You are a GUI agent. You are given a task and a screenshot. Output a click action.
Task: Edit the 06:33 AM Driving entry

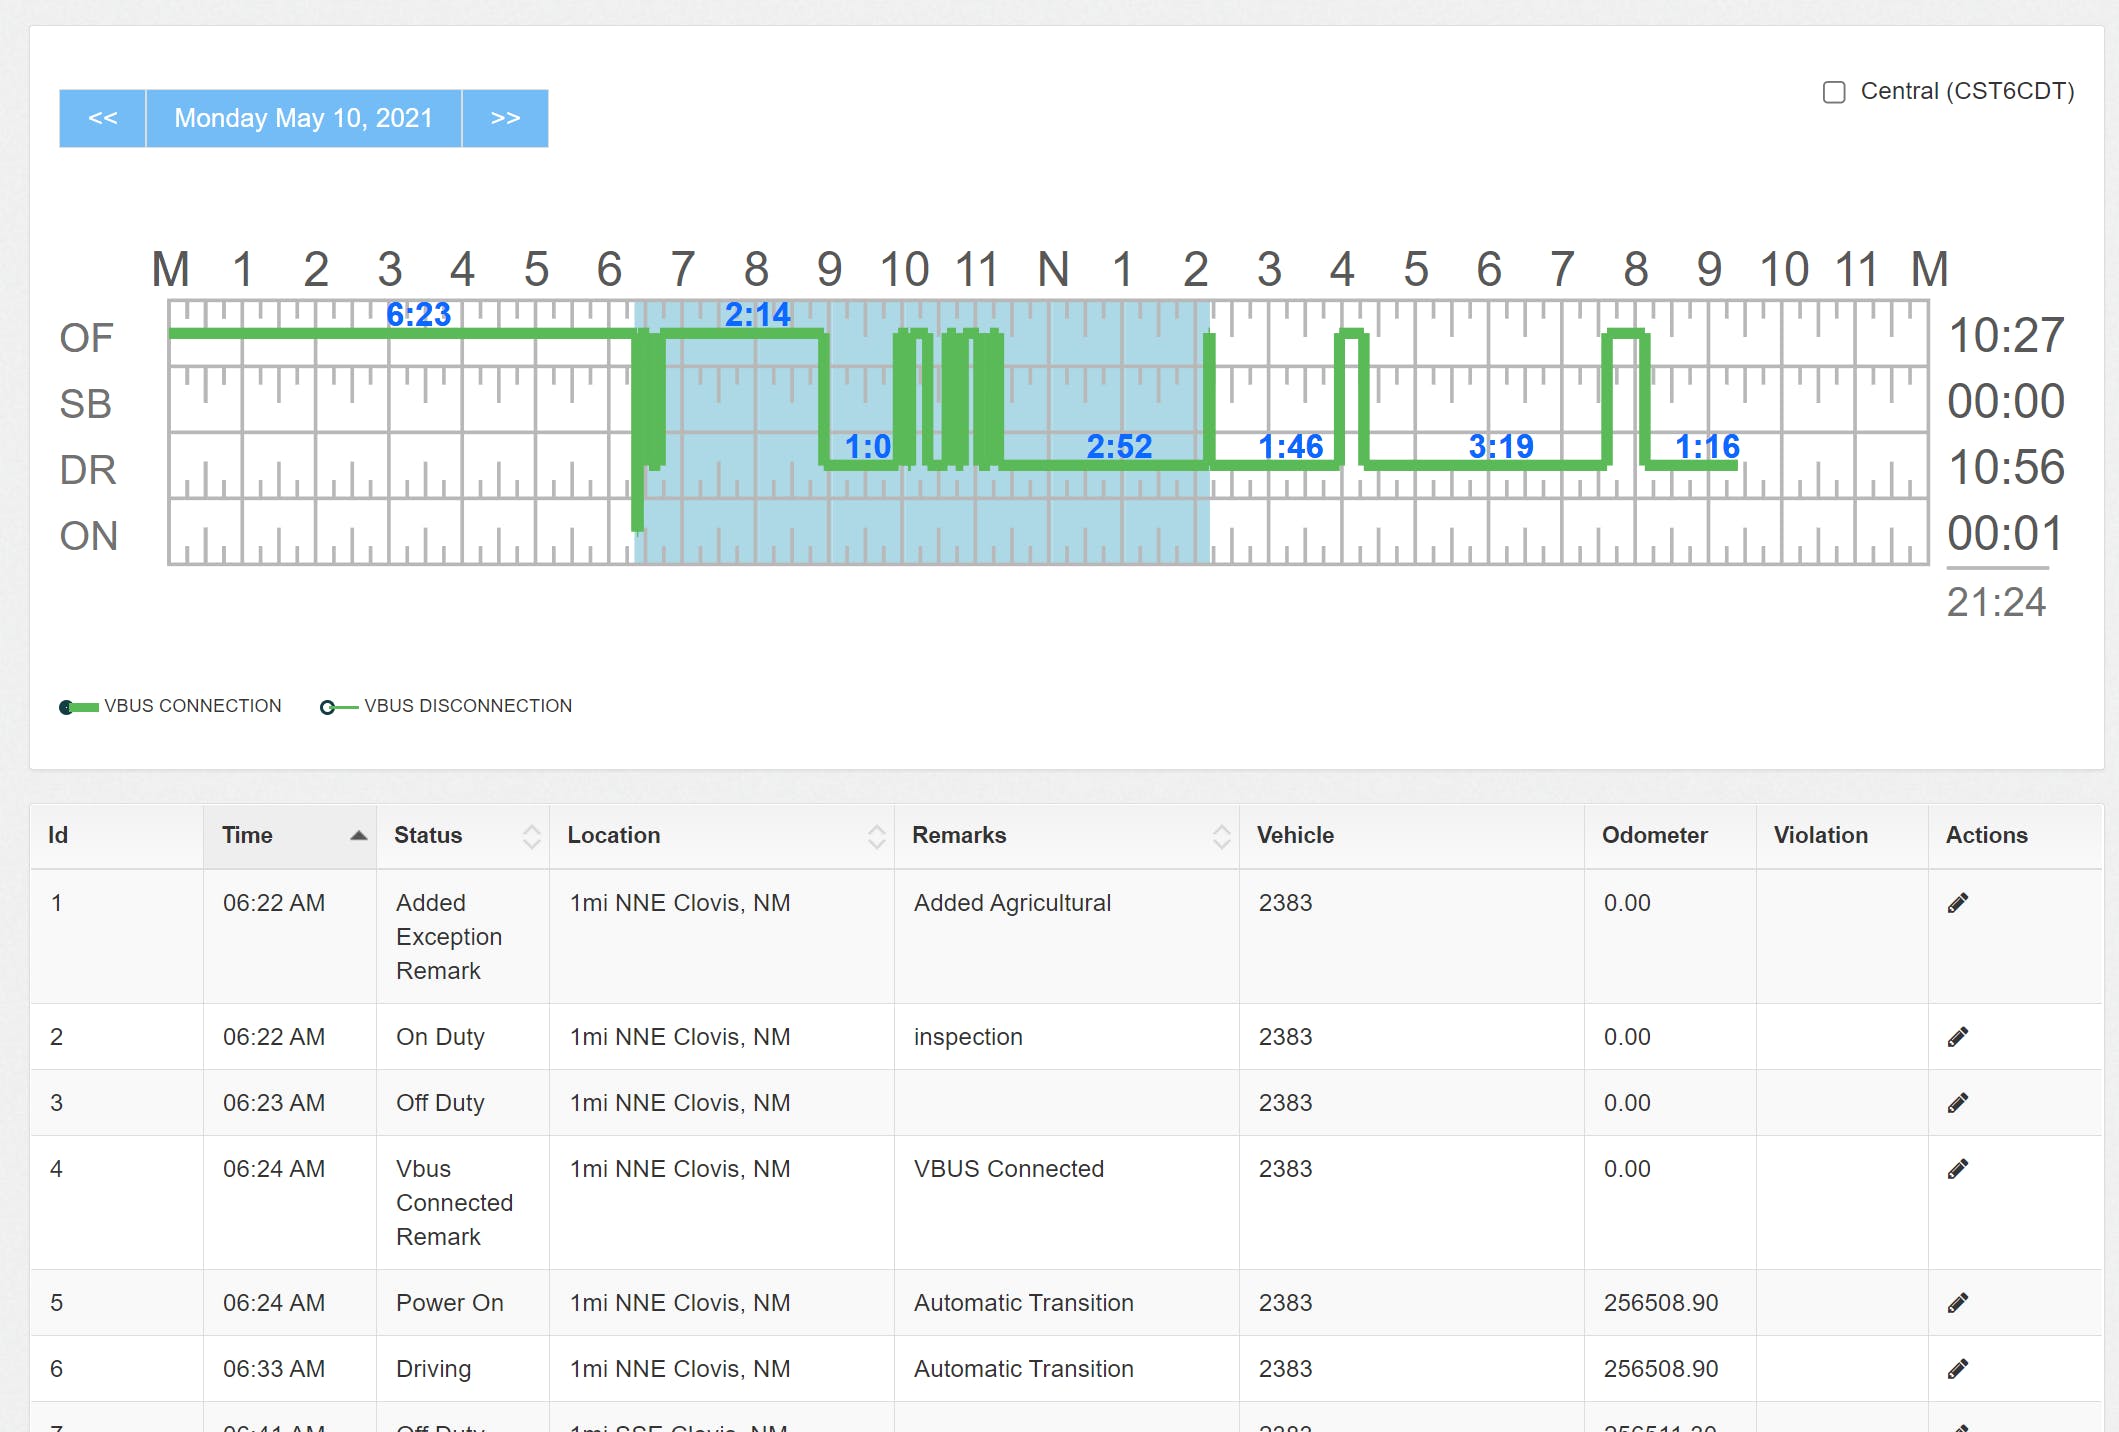pyautogui.click(x=1957, y=1369)
